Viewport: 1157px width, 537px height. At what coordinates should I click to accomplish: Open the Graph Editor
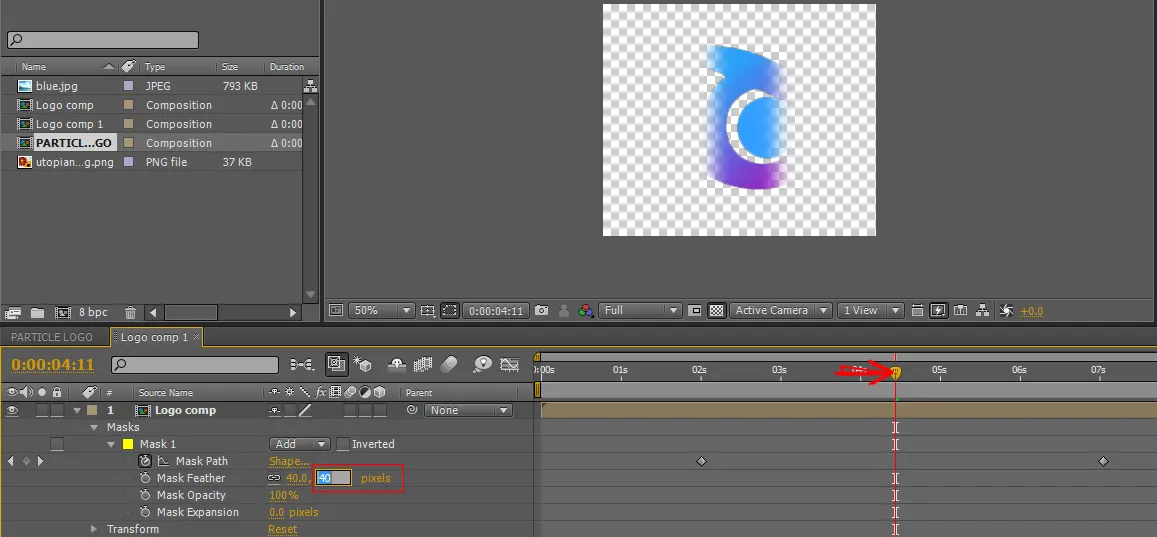(x=509, y=364)
